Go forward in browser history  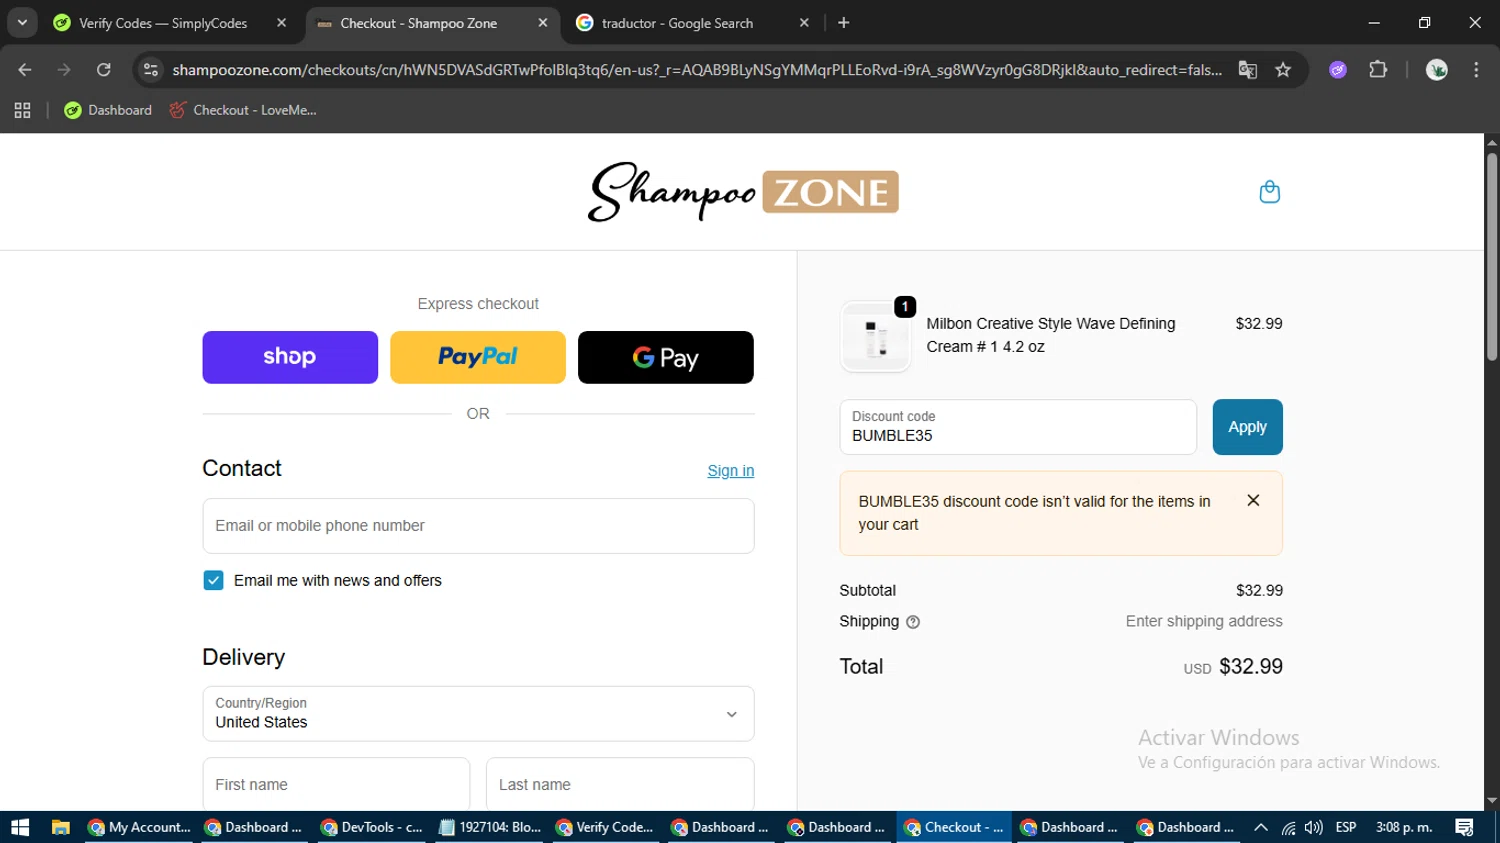pyautogui.click(x=64, y=70)
